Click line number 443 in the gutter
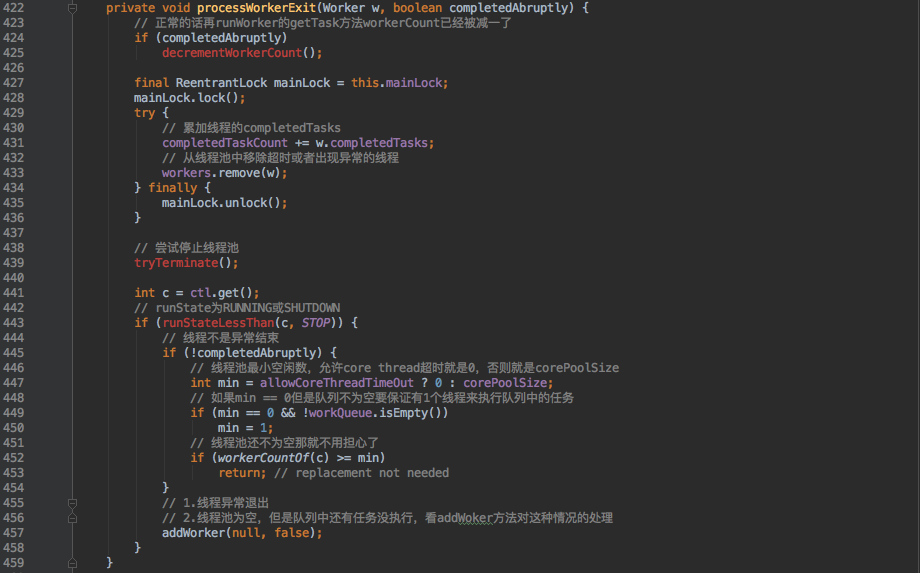This screenshot has height=573, width=920. click(x=13, y=323)
